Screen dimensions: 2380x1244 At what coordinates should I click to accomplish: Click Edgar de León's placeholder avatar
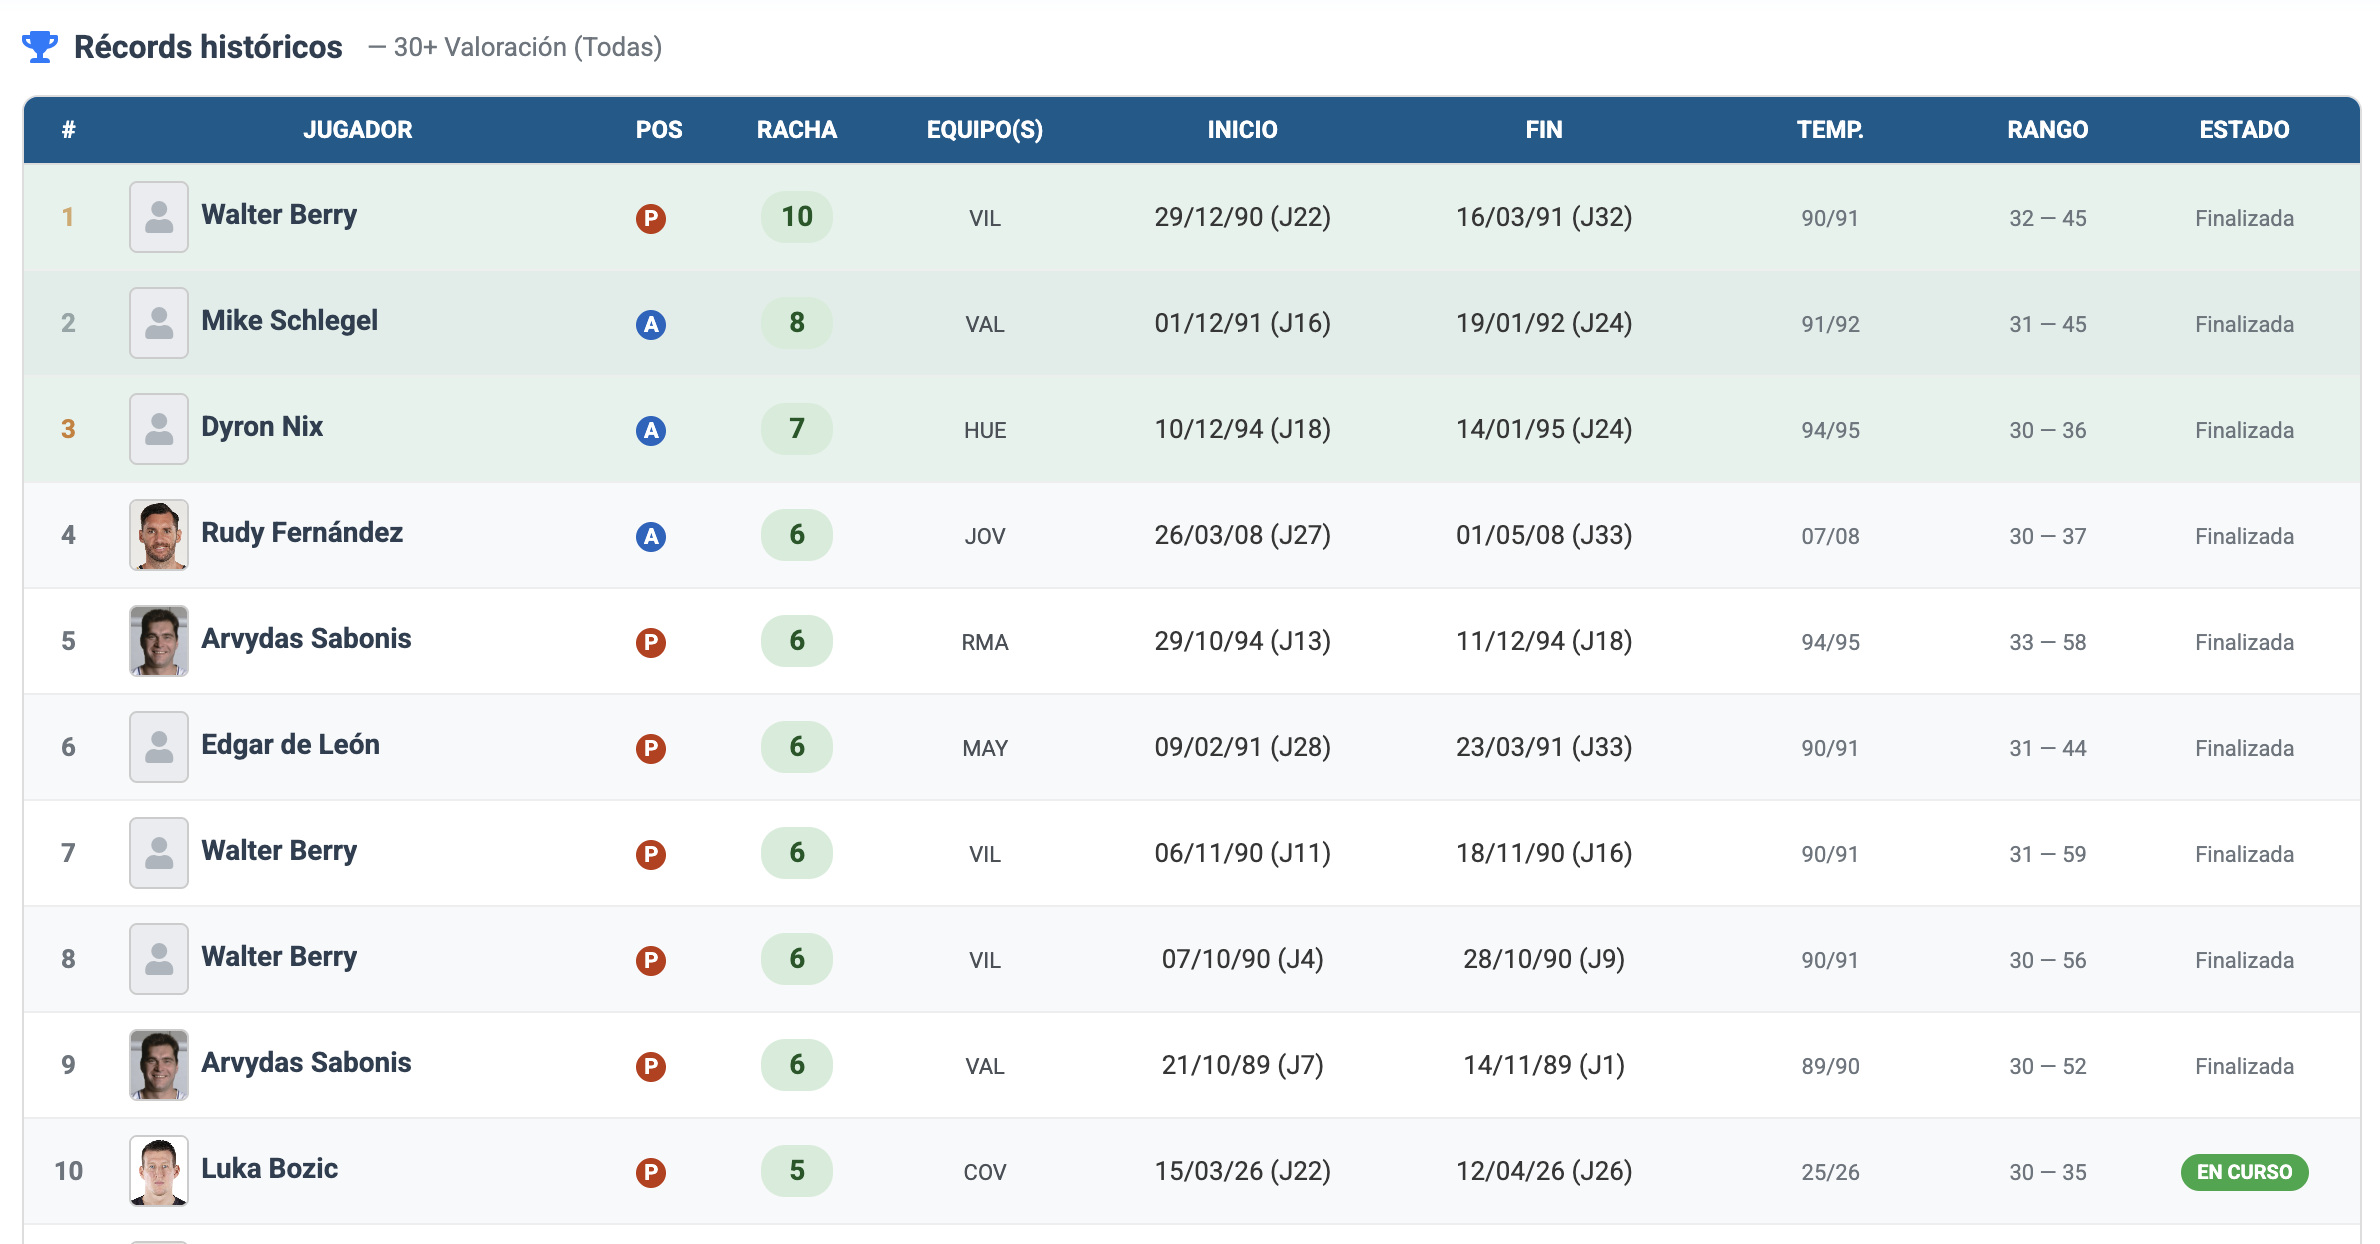(159, 747)
